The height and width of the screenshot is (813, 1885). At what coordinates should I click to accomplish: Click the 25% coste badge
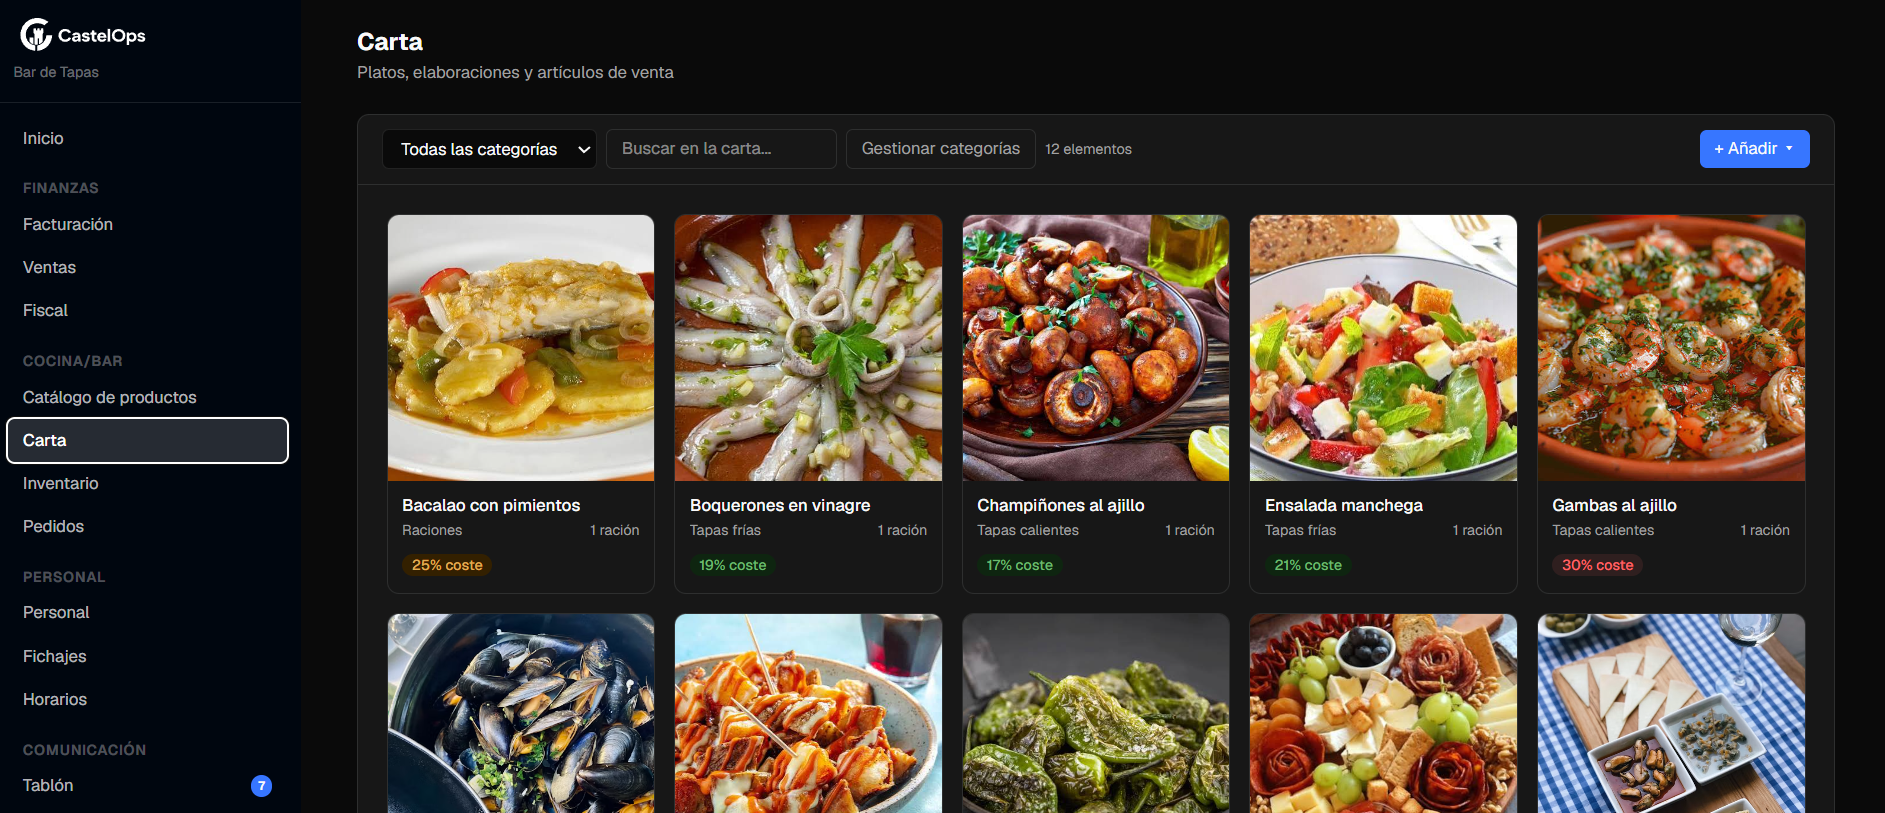point(447,565)
